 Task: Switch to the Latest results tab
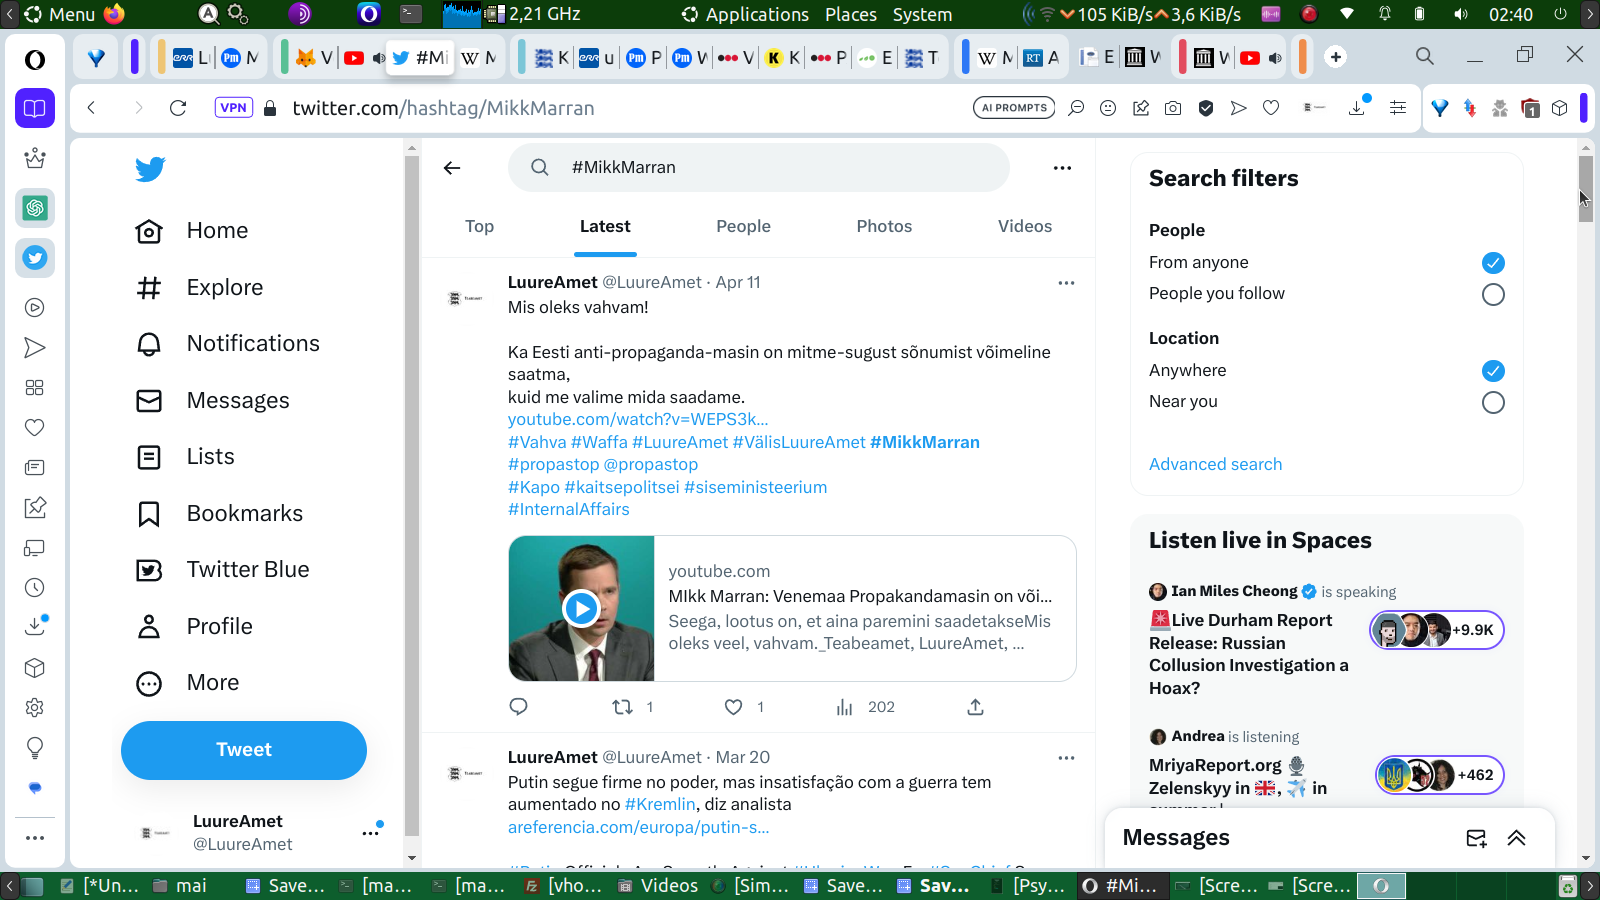(605, 227)
